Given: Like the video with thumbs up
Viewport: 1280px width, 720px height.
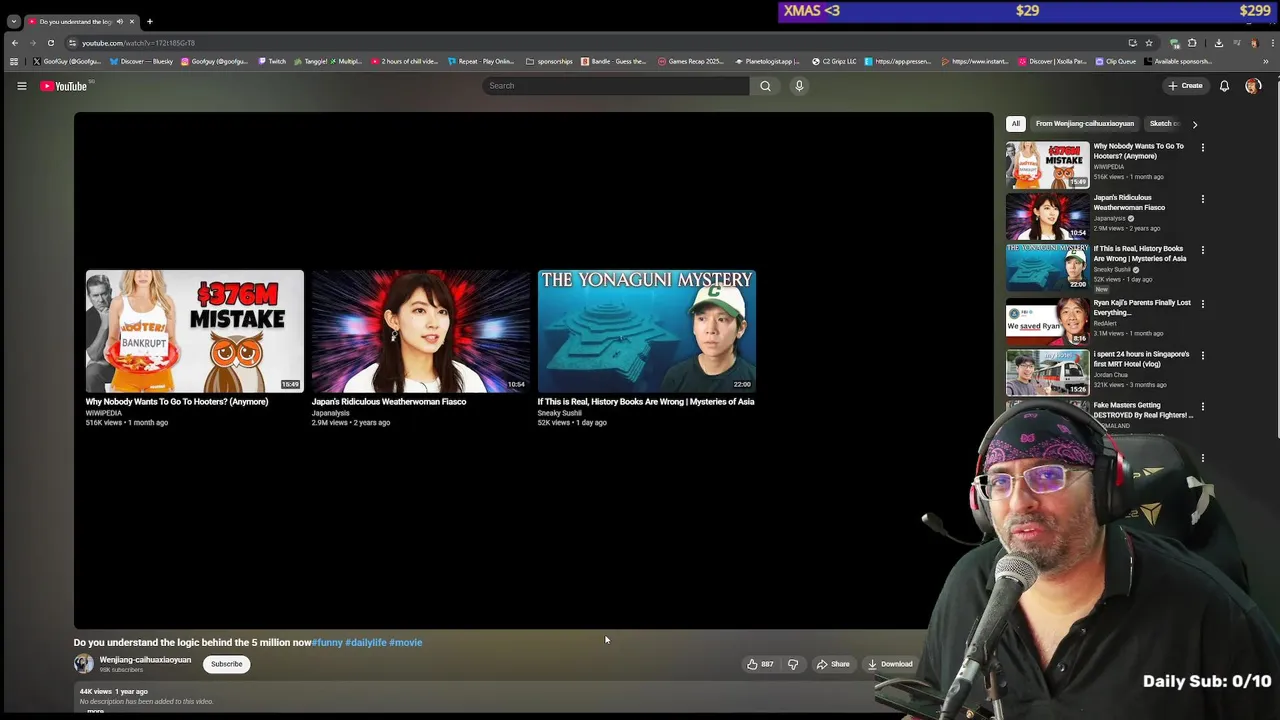Looking at the screenshot, I should coord(761,664).
